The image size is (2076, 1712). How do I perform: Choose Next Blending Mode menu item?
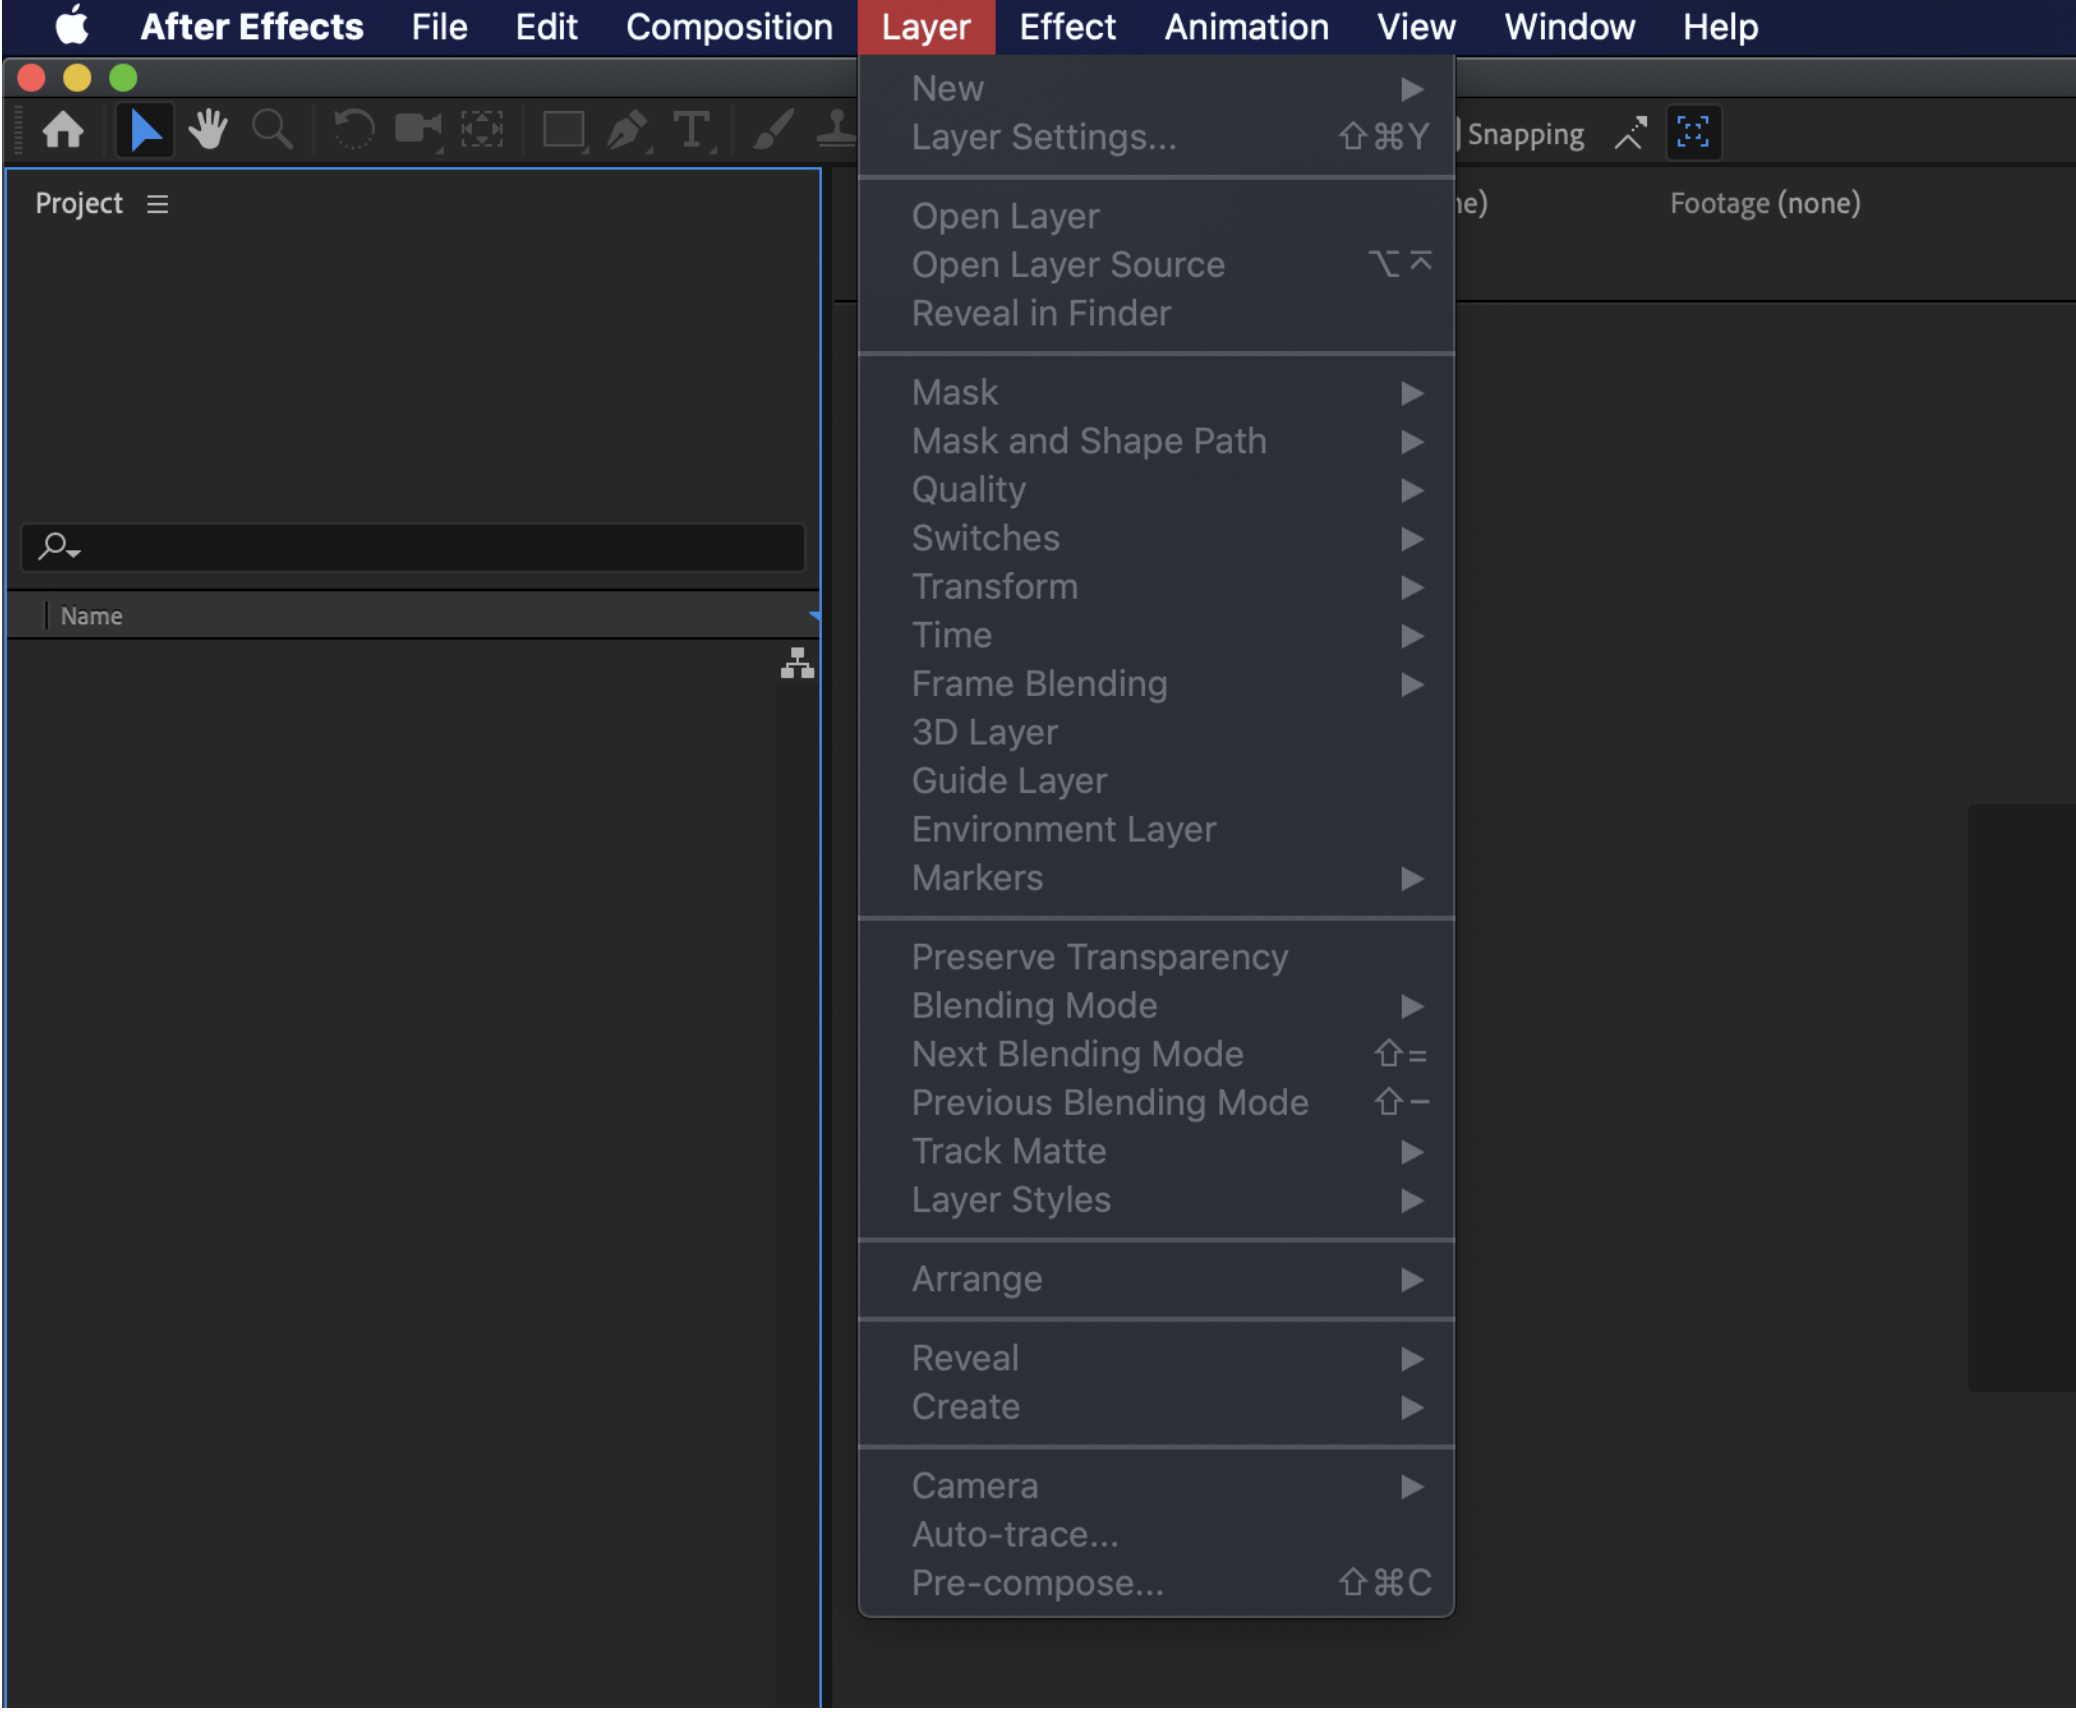point(1156,1054)
